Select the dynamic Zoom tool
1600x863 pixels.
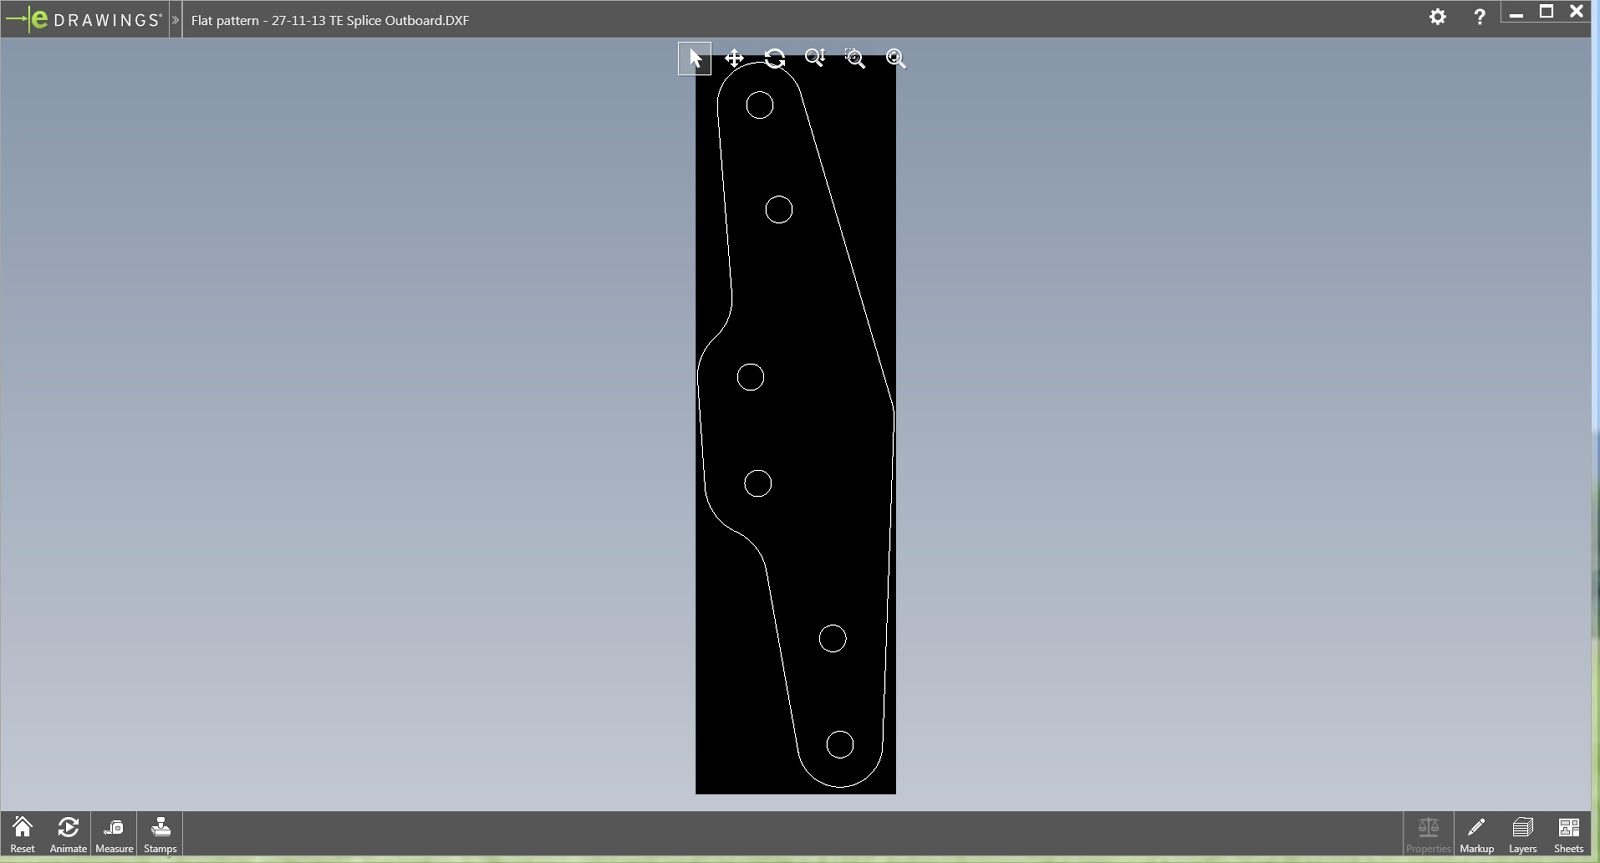coord(815,59)
